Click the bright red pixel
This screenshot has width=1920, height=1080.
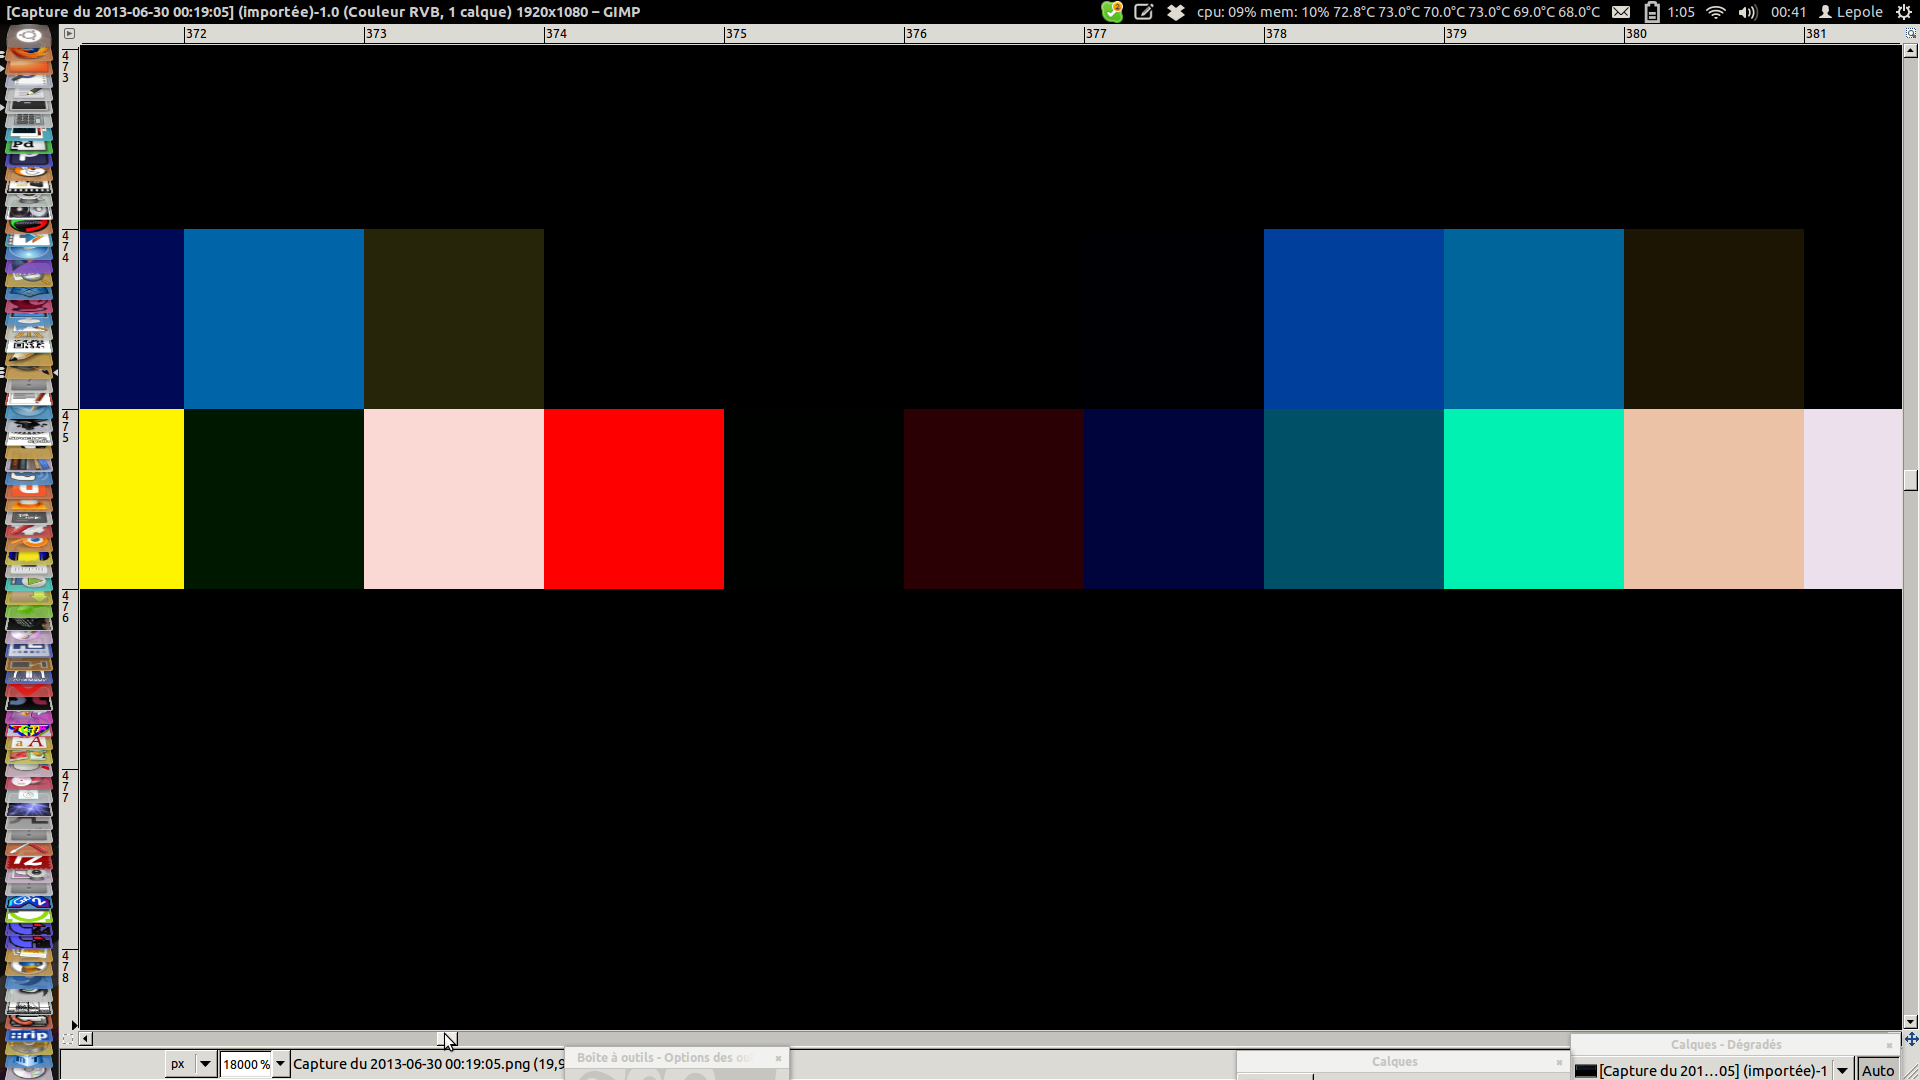tap(633, 499)
